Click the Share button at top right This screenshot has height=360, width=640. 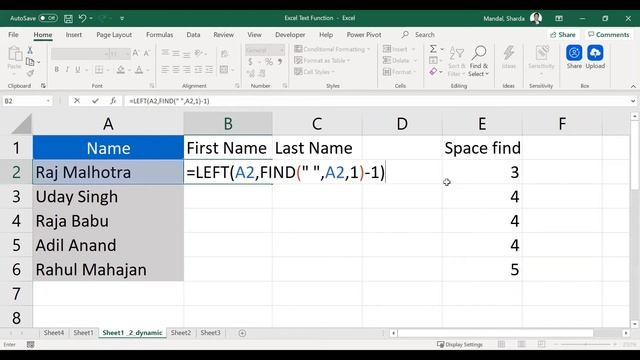coord(562,35)
